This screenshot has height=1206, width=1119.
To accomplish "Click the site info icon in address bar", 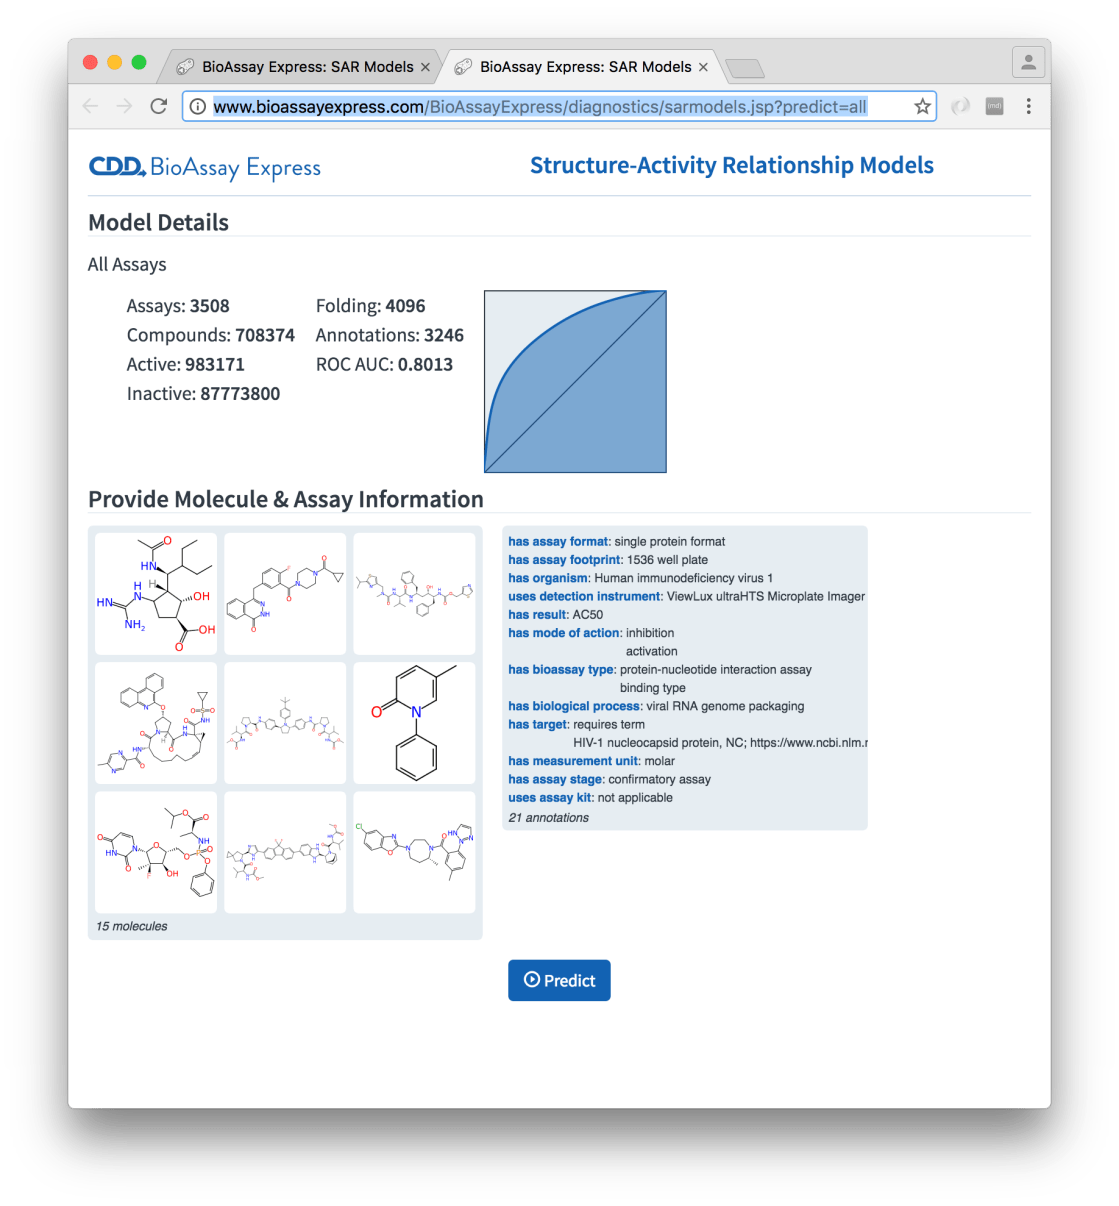I will 198,106.
